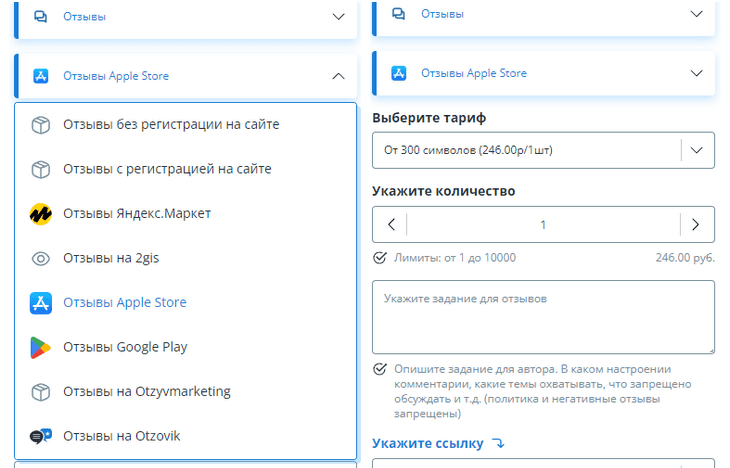
Task: Expand the top-left Отзывы category dropdown
Action: tap(337, 17)
